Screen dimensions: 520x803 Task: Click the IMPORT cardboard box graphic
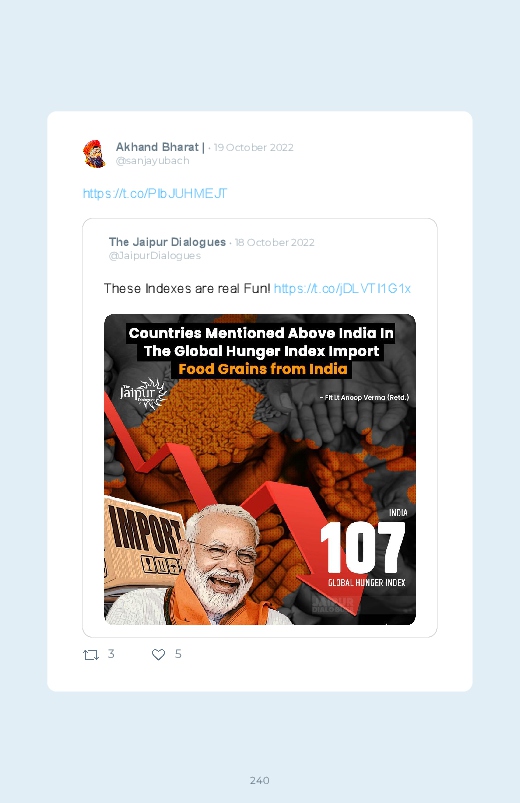pos(143,543)
